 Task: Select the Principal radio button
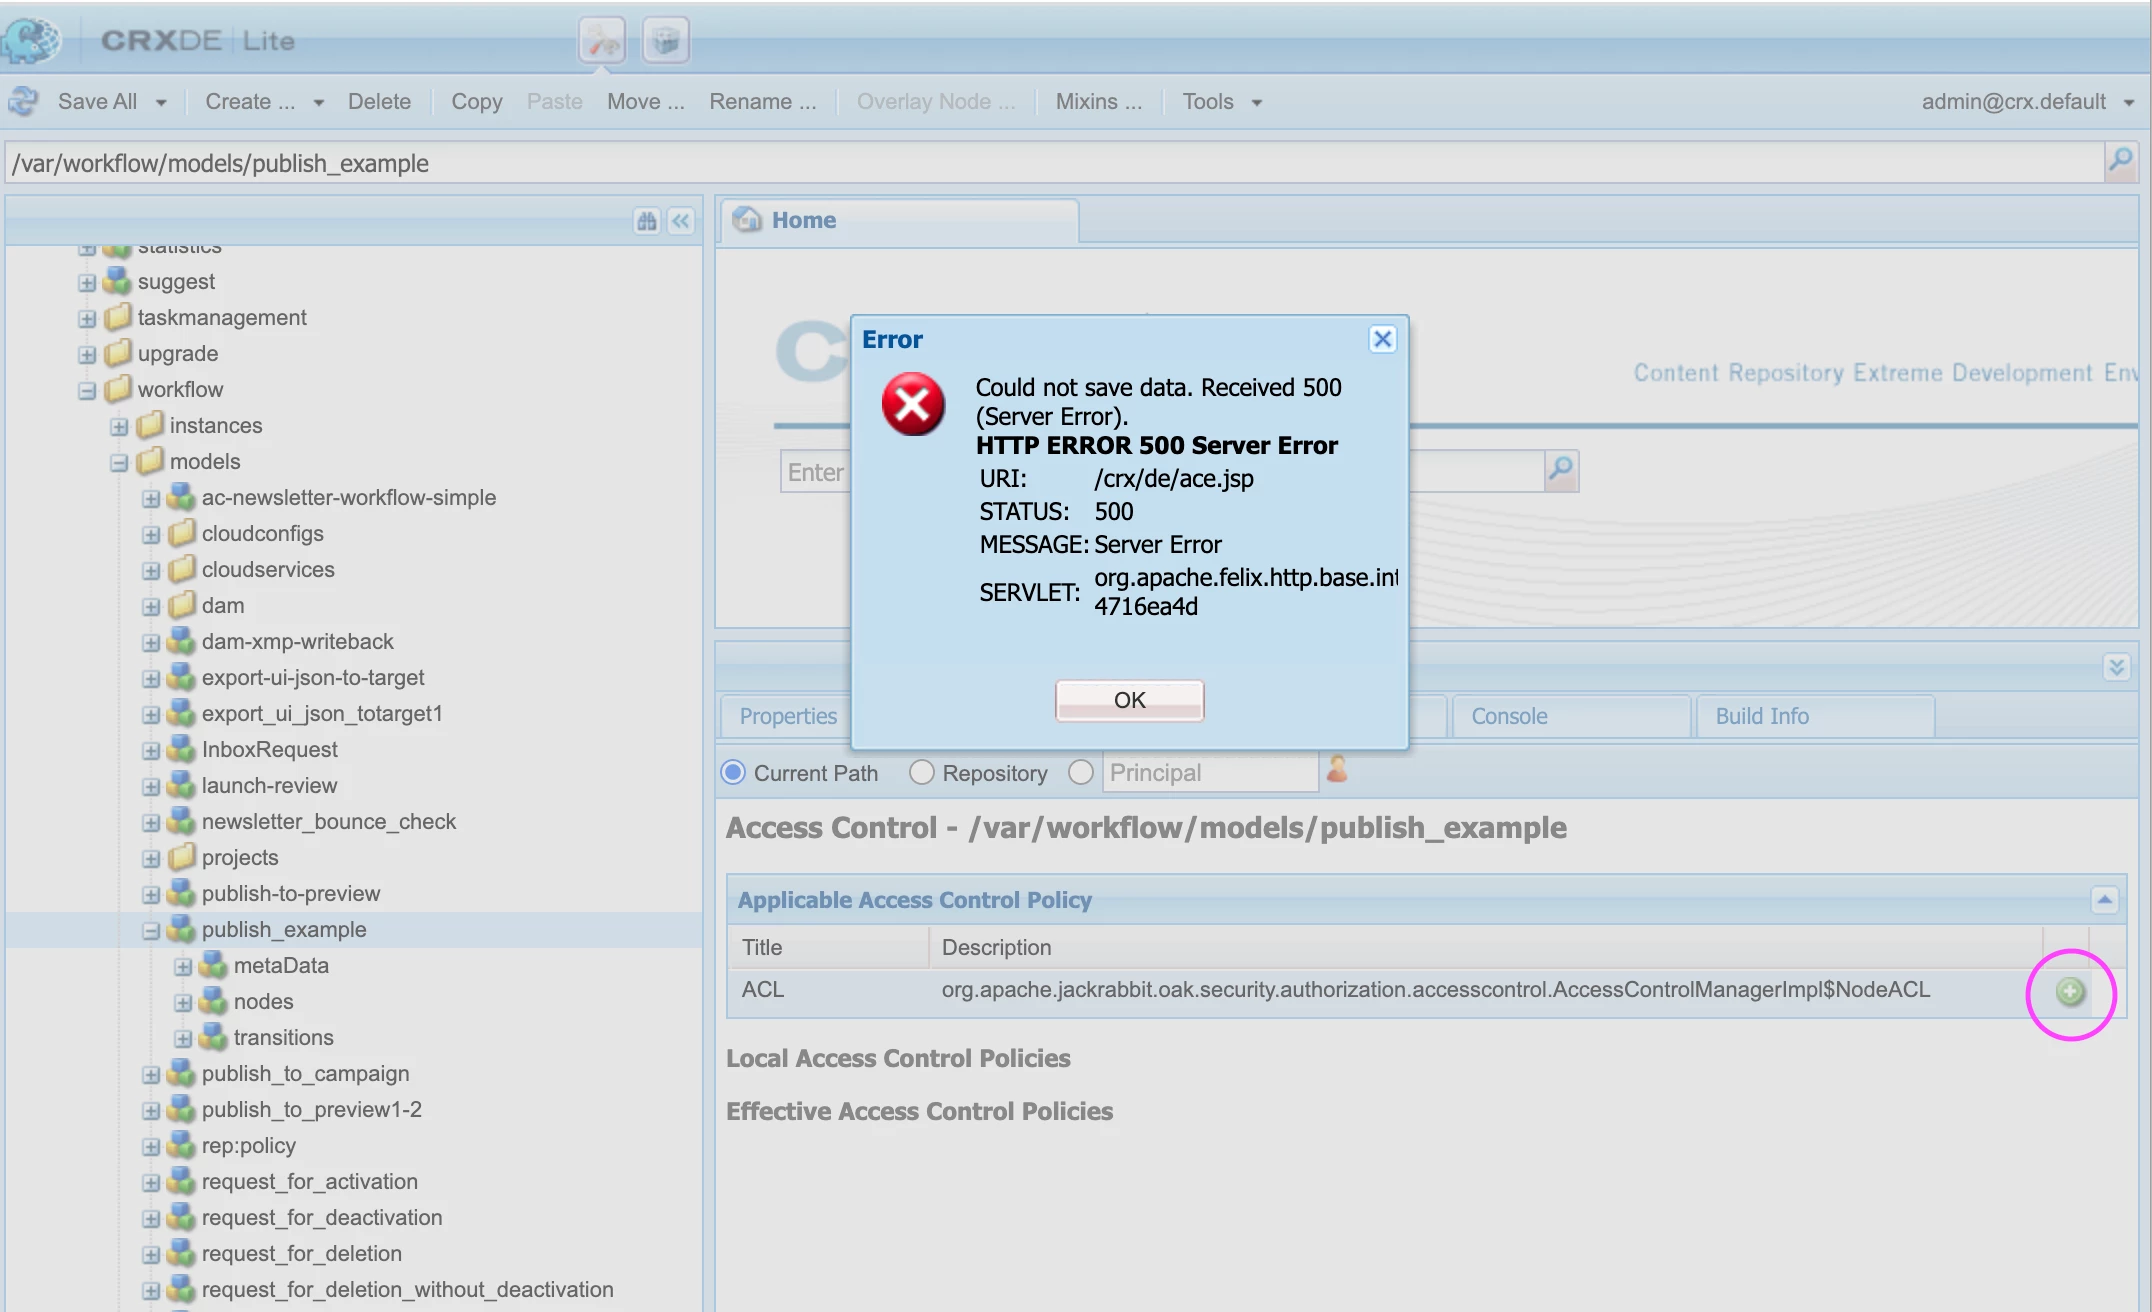(x=1080, y=772)
